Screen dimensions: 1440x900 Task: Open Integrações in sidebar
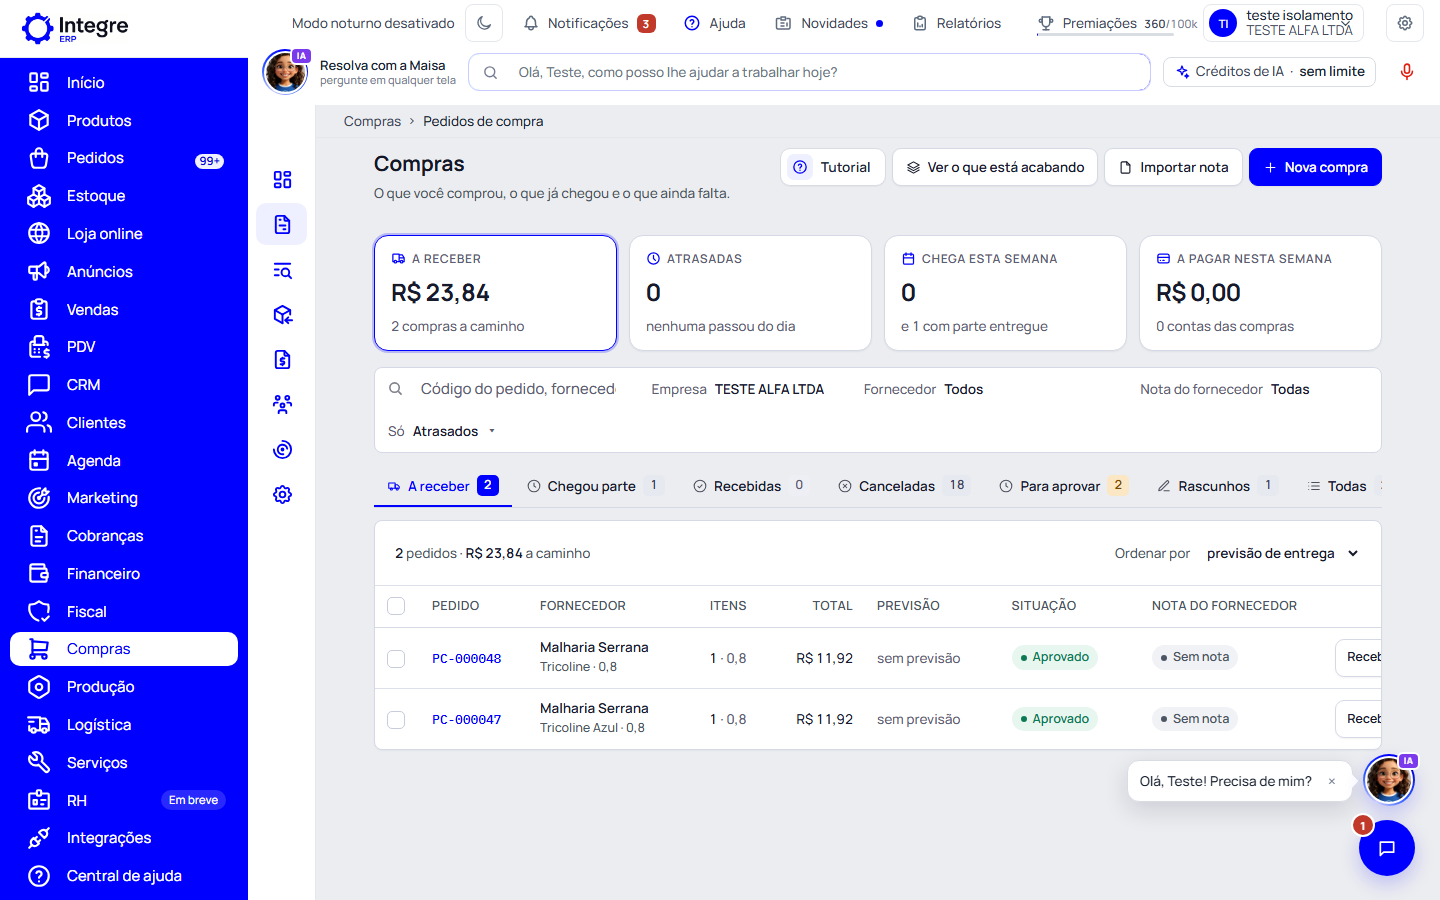click(124, 838)
